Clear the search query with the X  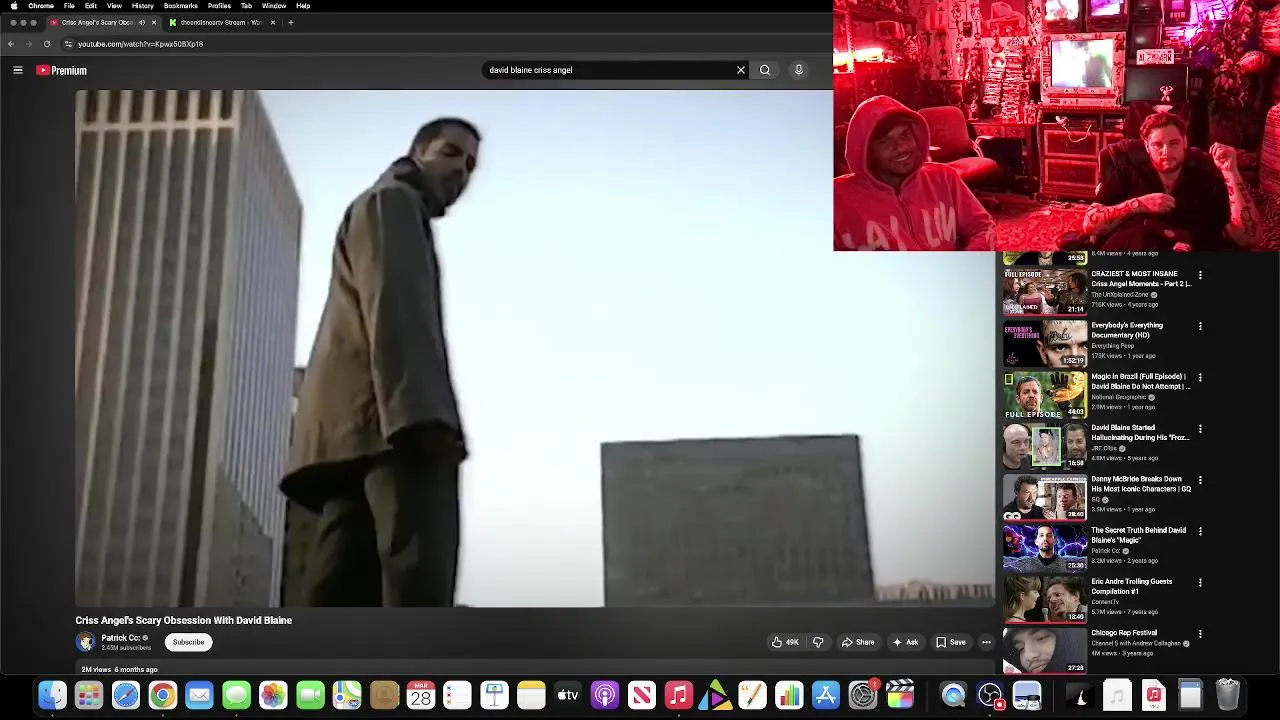[x=741, y=70]
